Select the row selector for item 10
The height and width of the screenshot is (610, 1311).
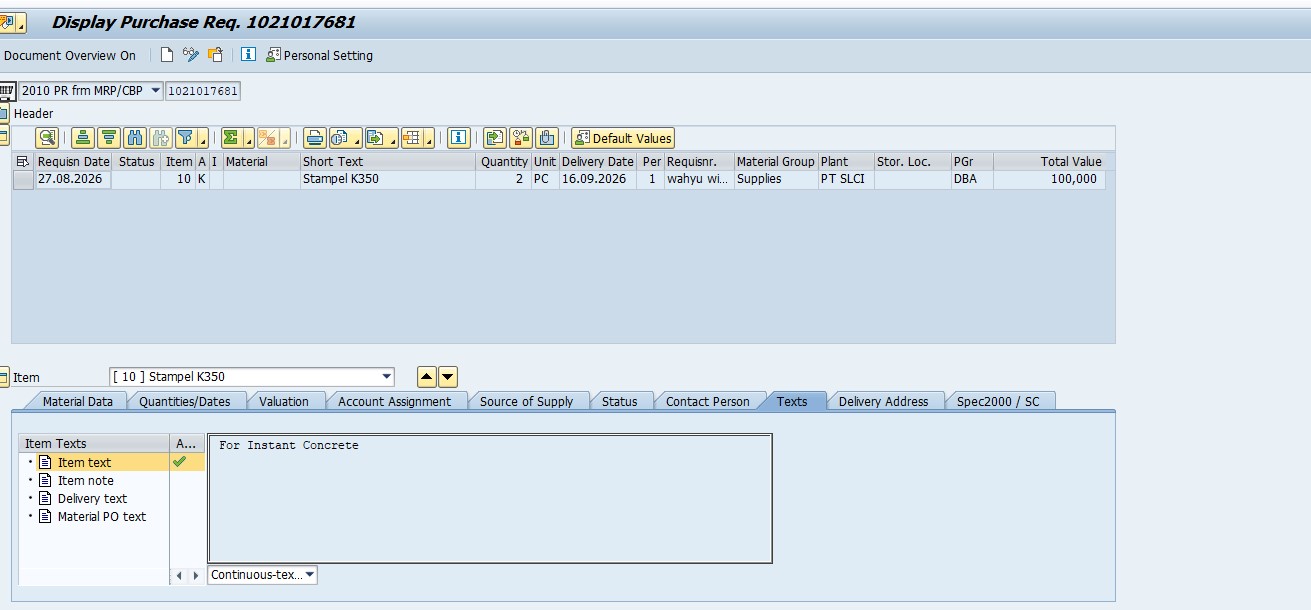point(23,179)
